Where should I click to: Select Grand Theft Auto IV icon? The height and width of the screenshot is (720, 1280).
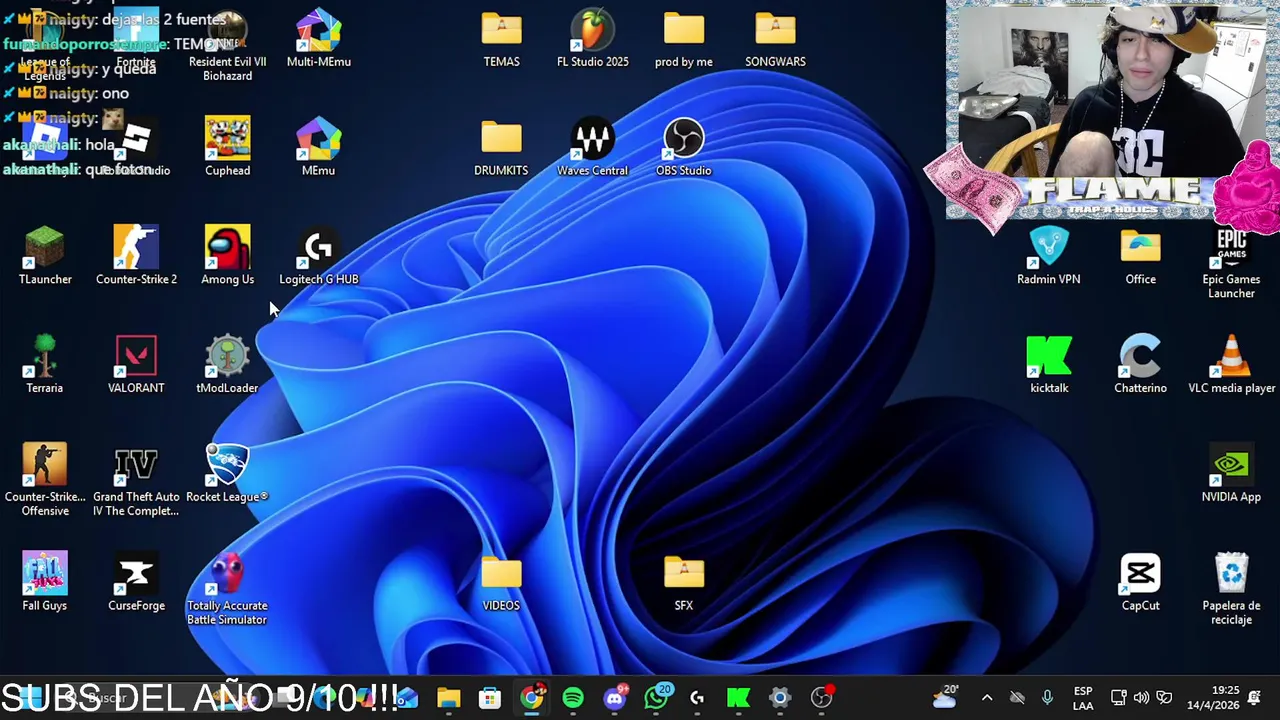[x=136, y=480]
